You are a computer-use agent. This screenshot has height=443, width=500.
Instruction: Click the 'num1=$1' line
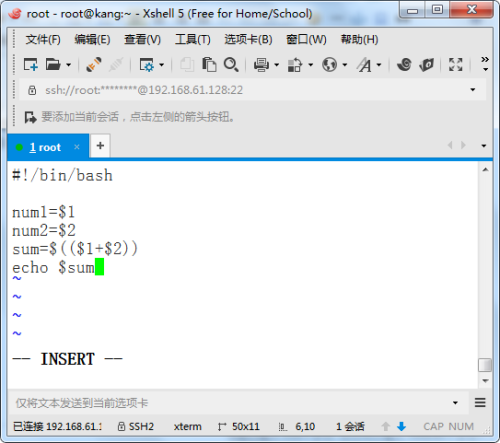[44, 212]
